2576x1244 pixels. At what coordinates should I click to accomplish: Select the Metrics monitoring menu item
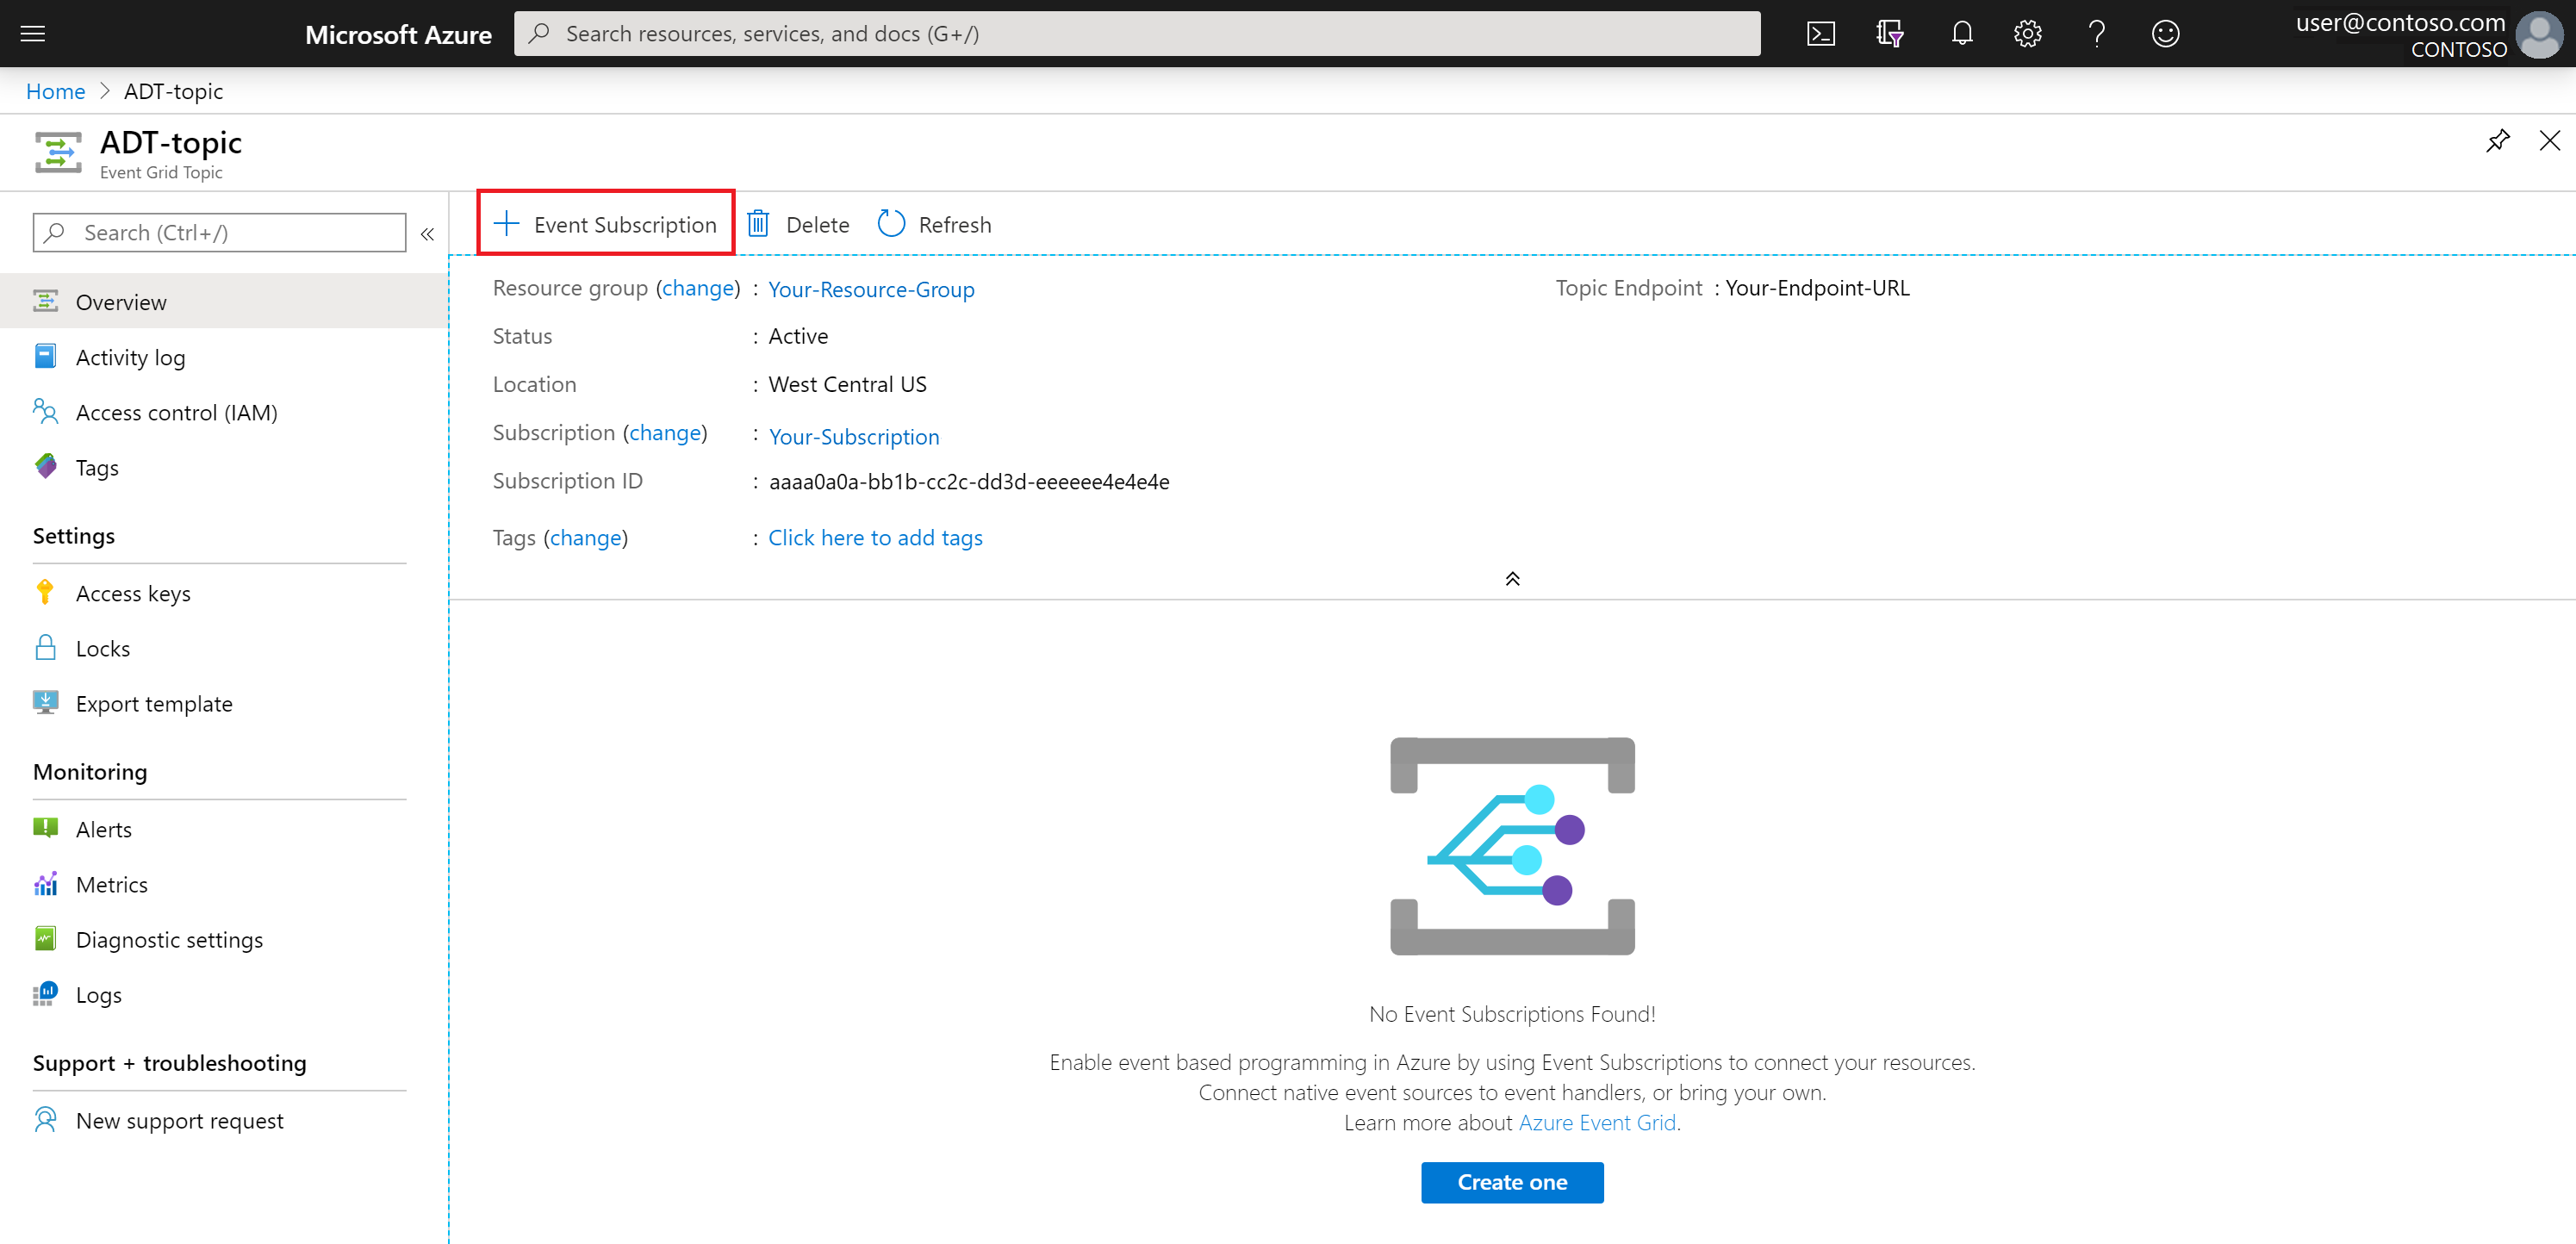pos(112,884)
